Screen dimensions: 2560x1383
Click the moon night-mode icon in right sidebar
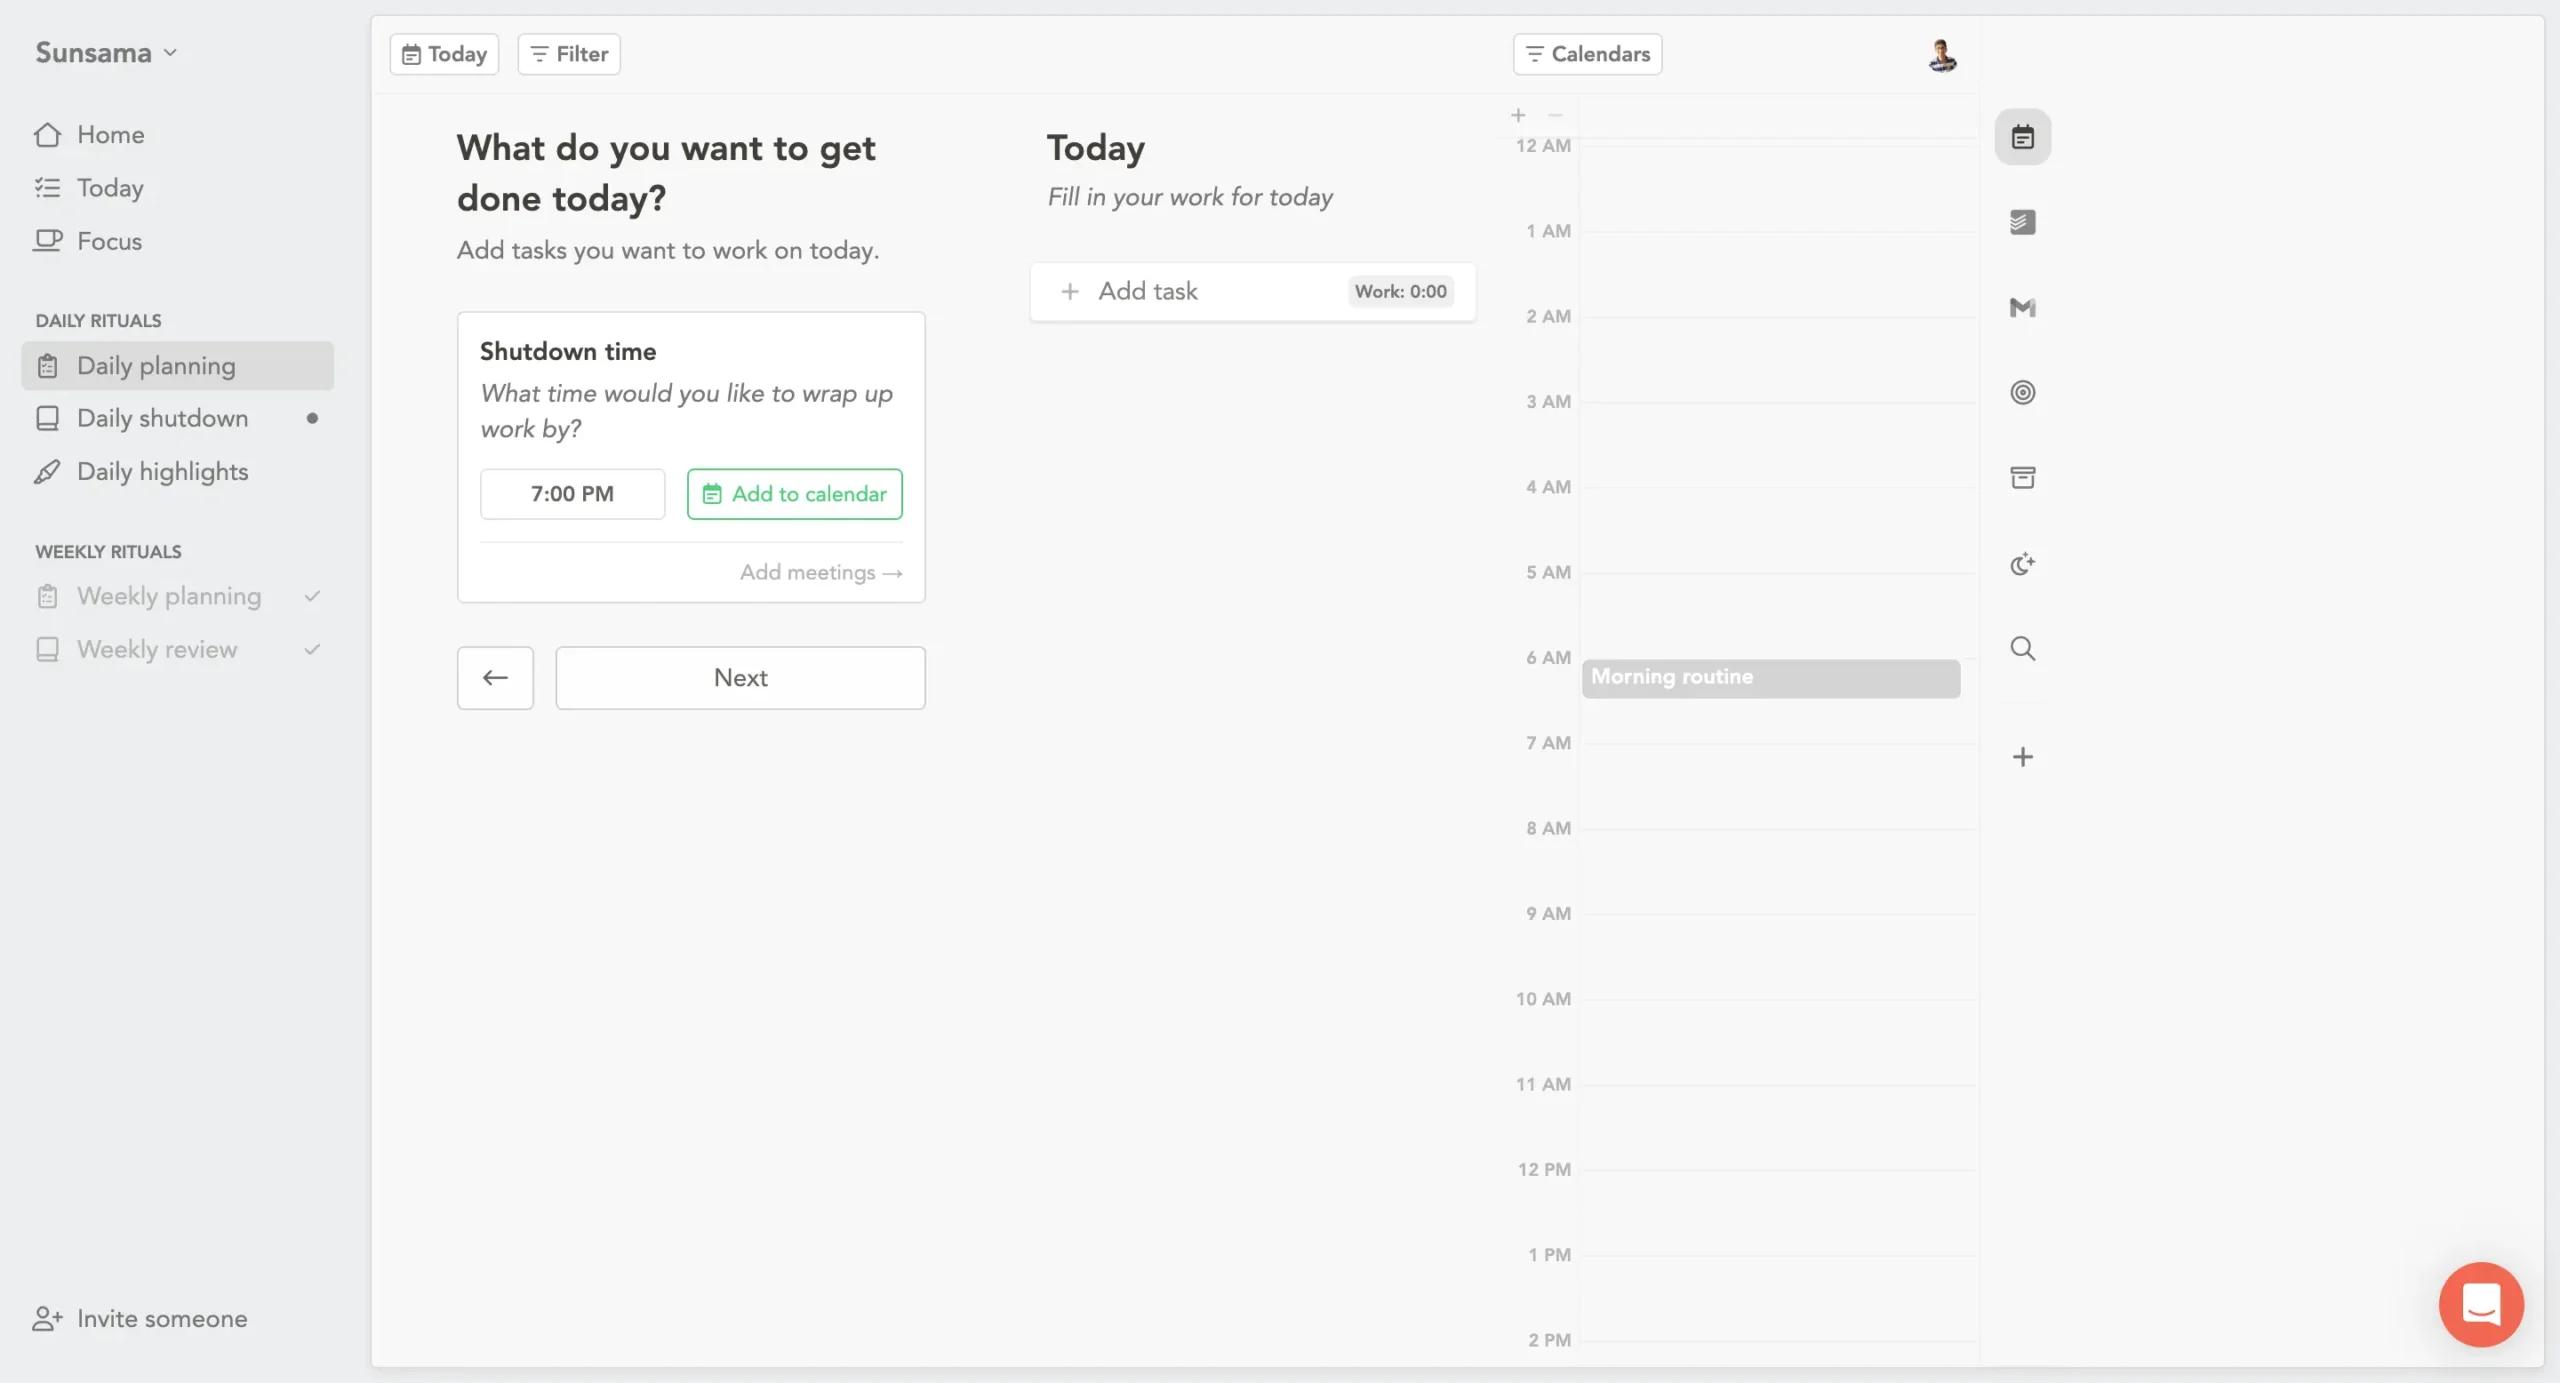click(x=2022, y=564)
